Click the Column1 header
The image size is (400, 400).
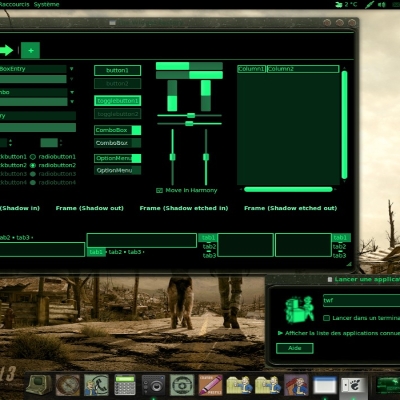coord(251,69)
